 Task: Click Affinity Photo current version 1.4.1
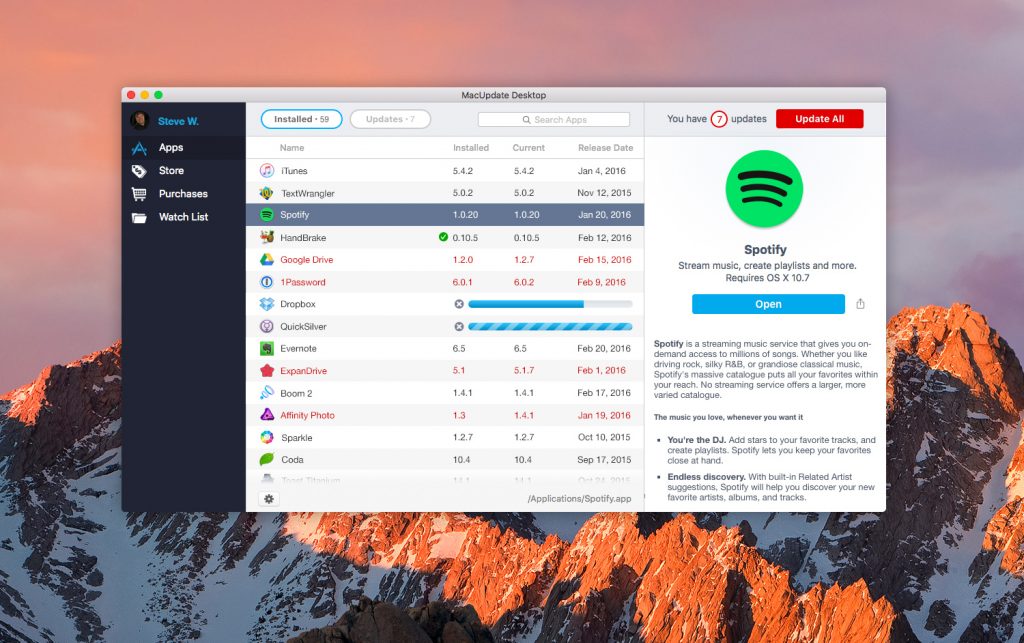pos(524,415)
